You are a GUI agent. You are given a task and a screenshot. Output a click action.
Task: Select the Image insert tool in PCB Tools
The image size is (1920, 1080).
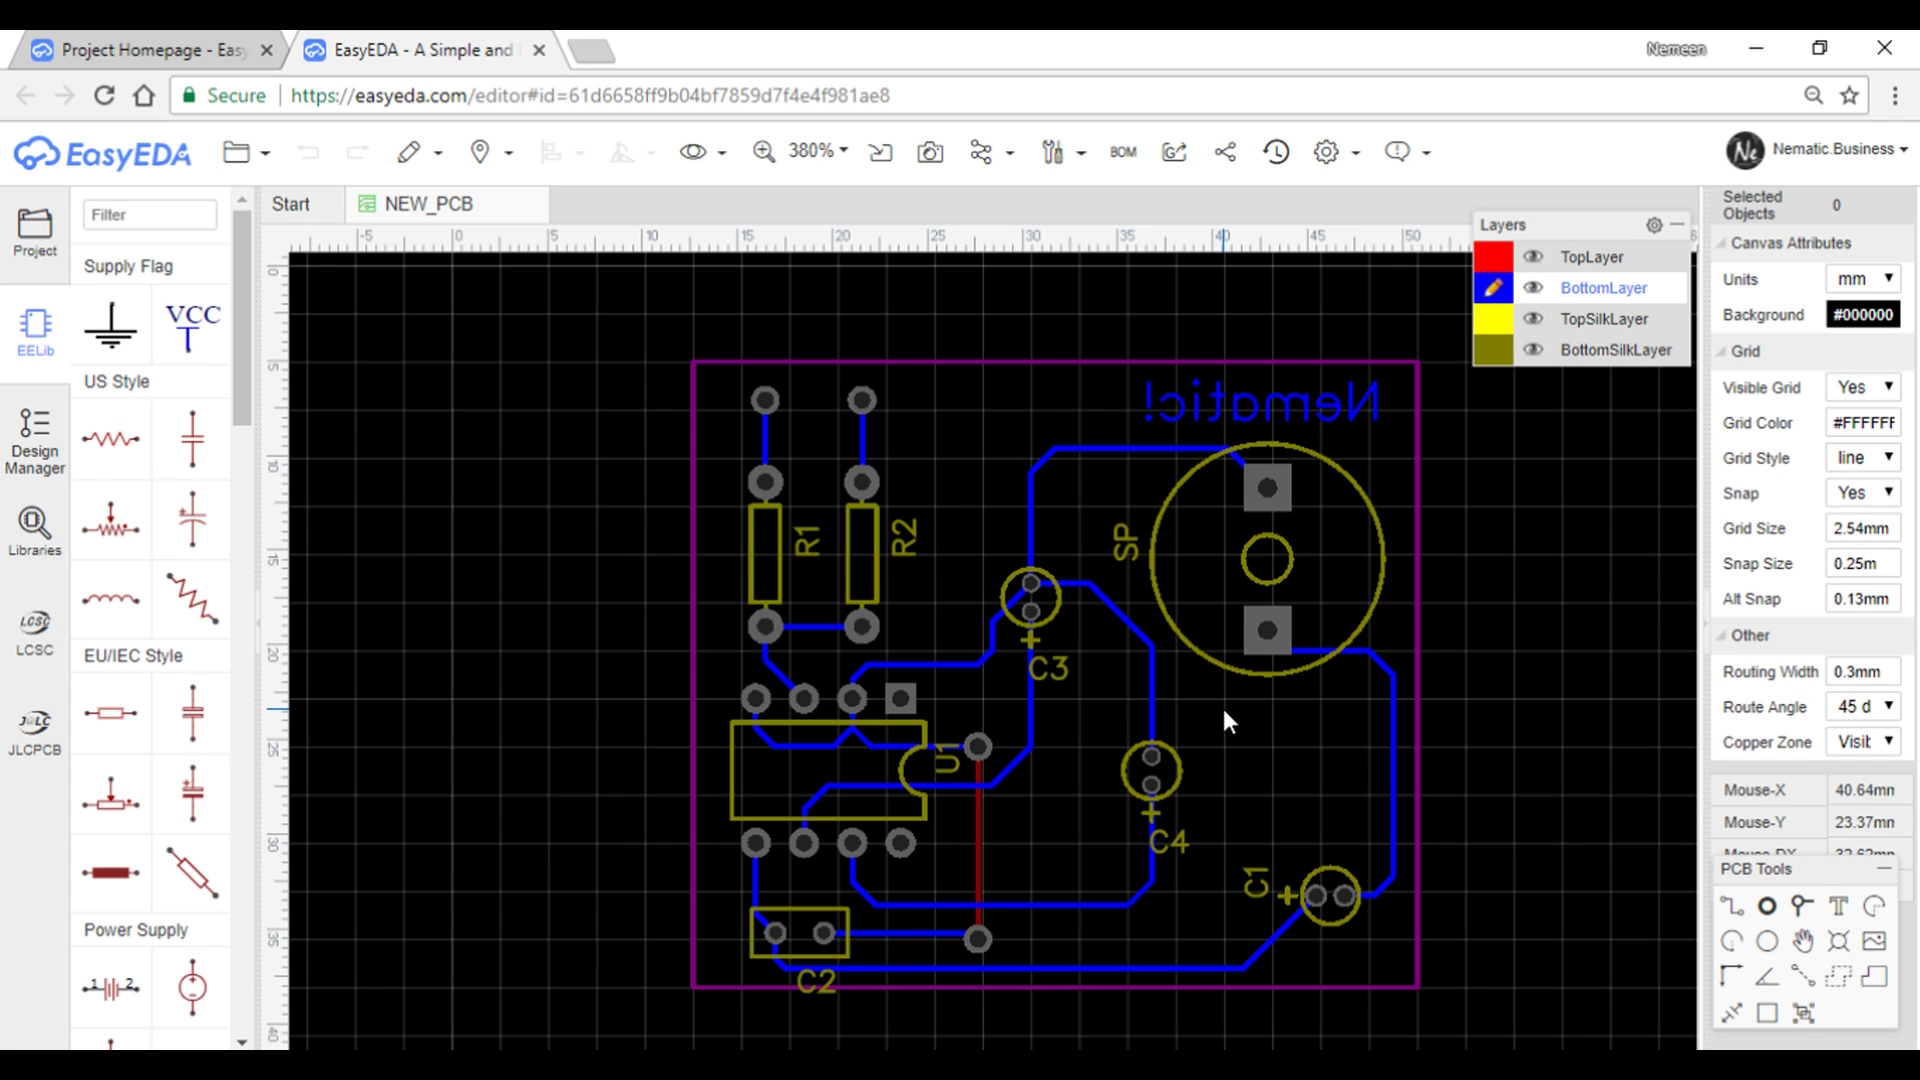[1874, 941]
